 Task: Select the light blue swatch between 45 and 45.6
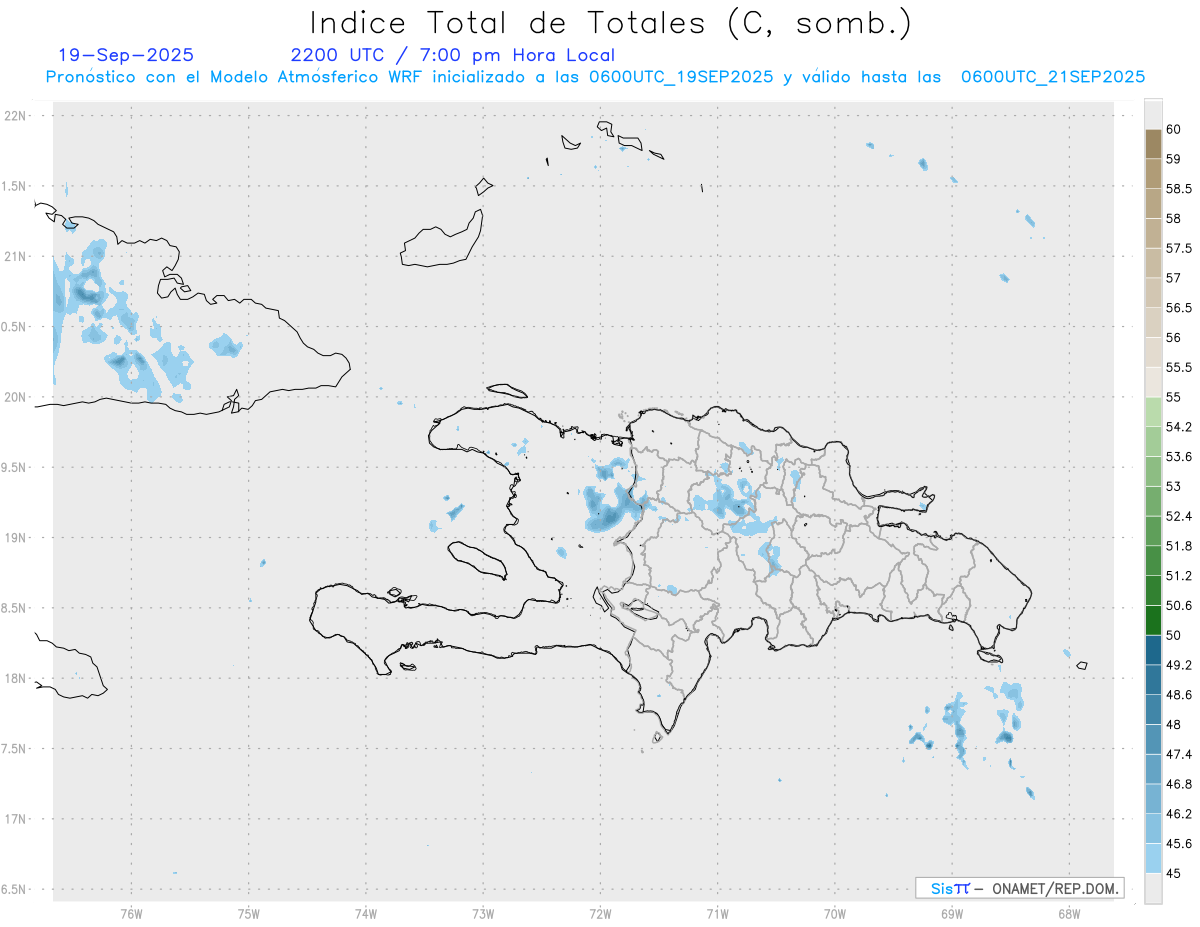point(1153,858)
